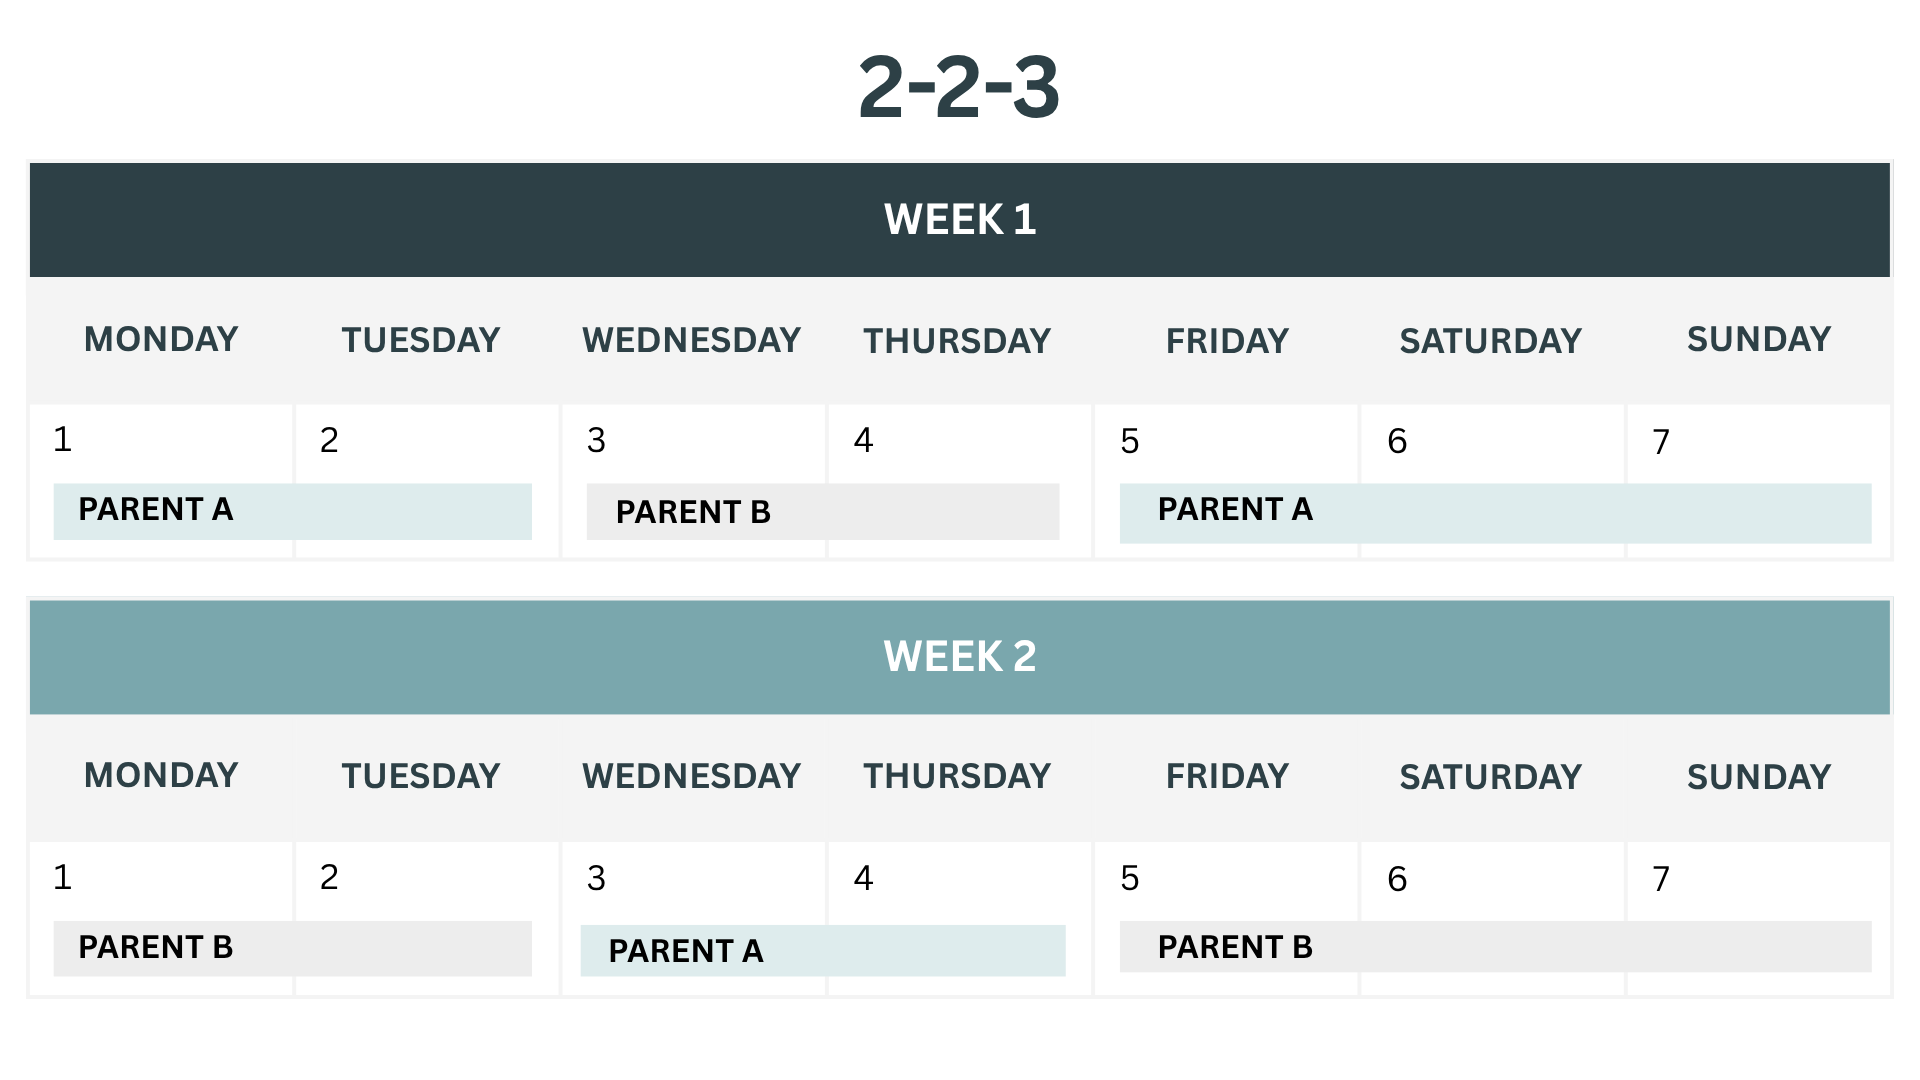Select day number 4 in Week 1
This screenshot has width=1920, height=1080.
[864, 441]
